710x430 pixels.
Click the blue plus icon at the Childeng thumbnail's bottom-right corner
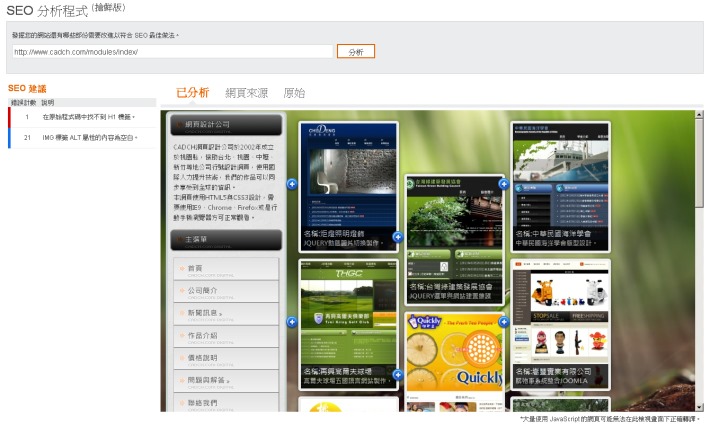(397, 237)
